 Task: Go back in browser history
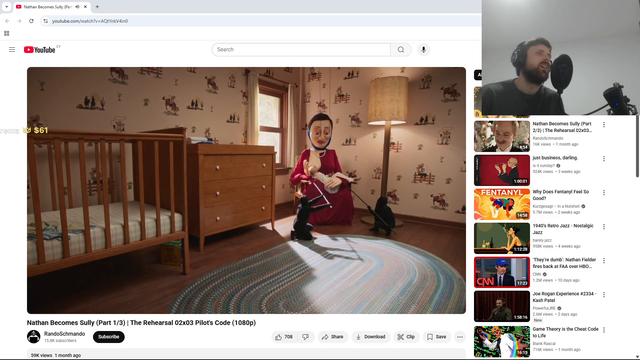click(x=7, y=21)
